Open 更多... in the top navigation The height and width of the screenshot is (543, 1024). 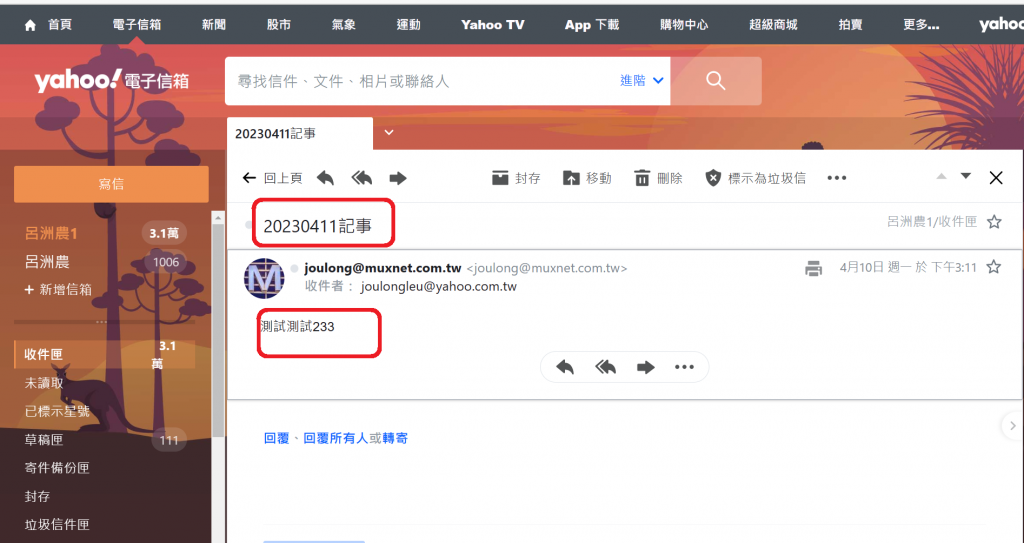(921, 25)
